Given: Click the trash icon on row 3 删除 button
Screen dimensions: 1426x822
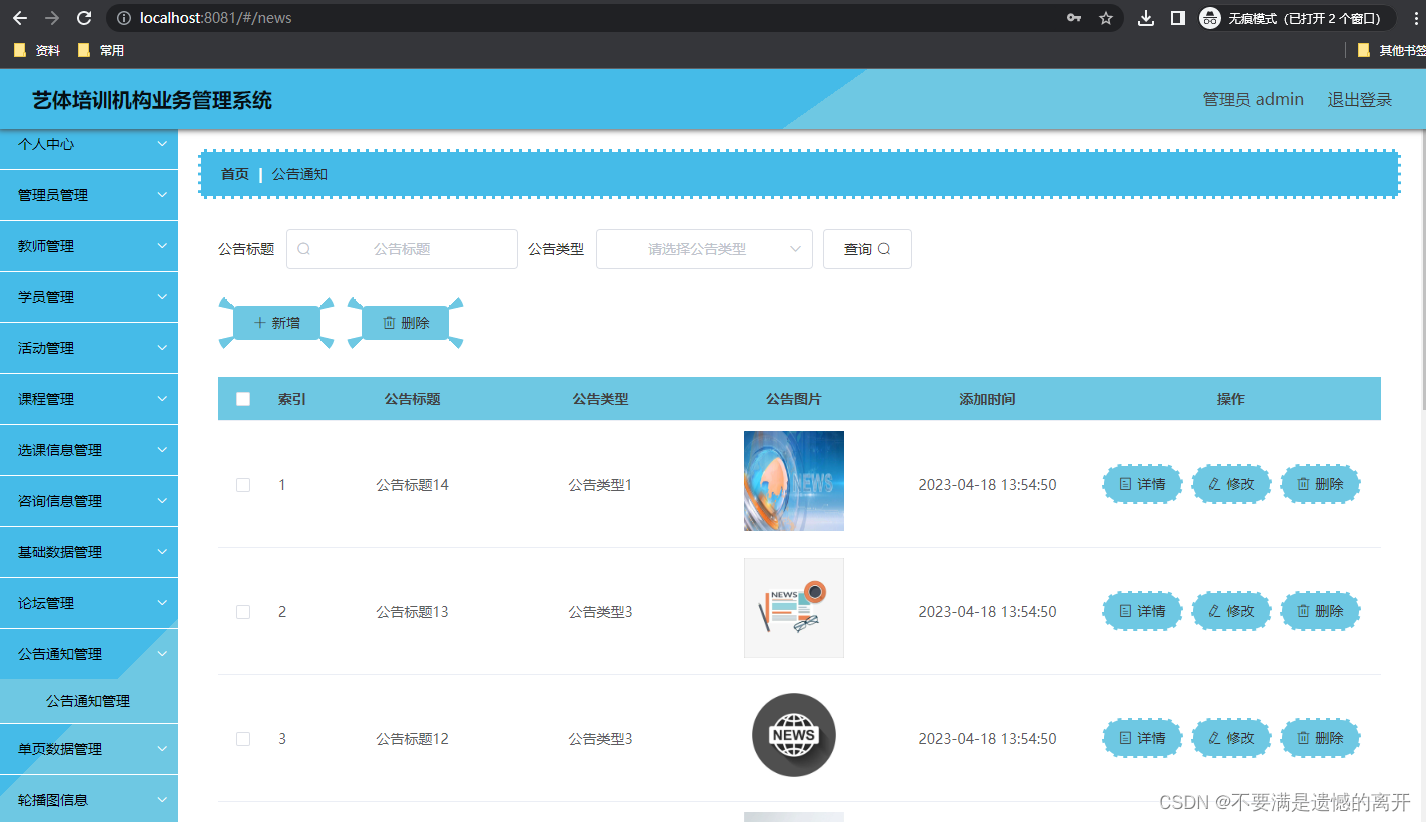Looking at the screenshot, I should (x=1303, y=738).
